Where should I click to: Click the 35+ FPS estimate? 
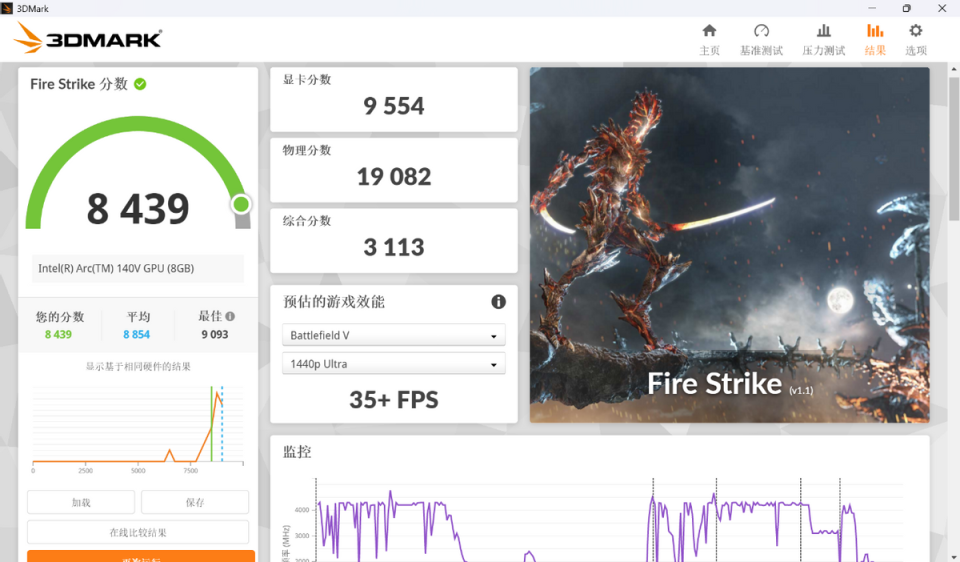[394, 400]
